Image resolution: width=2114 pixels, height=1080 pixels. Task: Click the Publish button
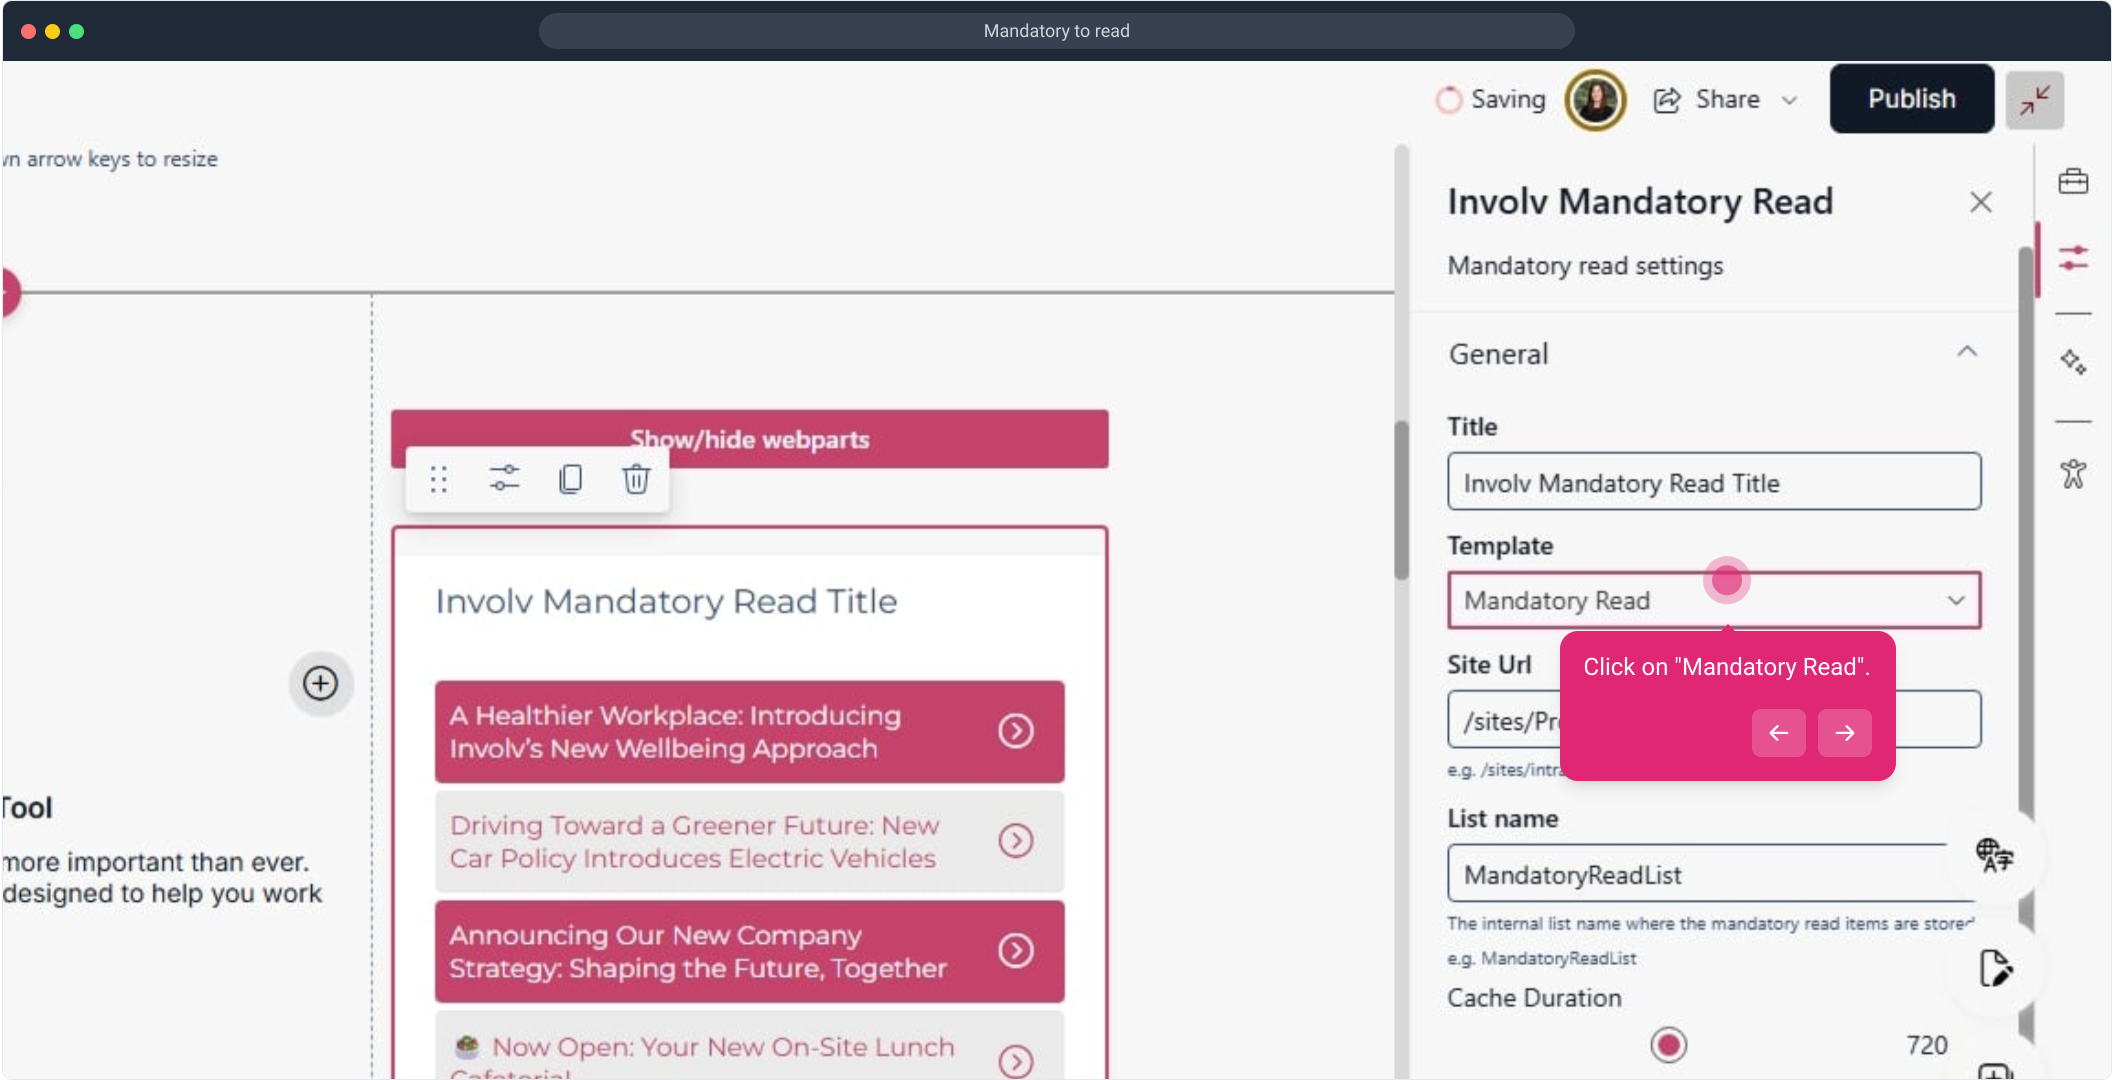pos(1911,99)
